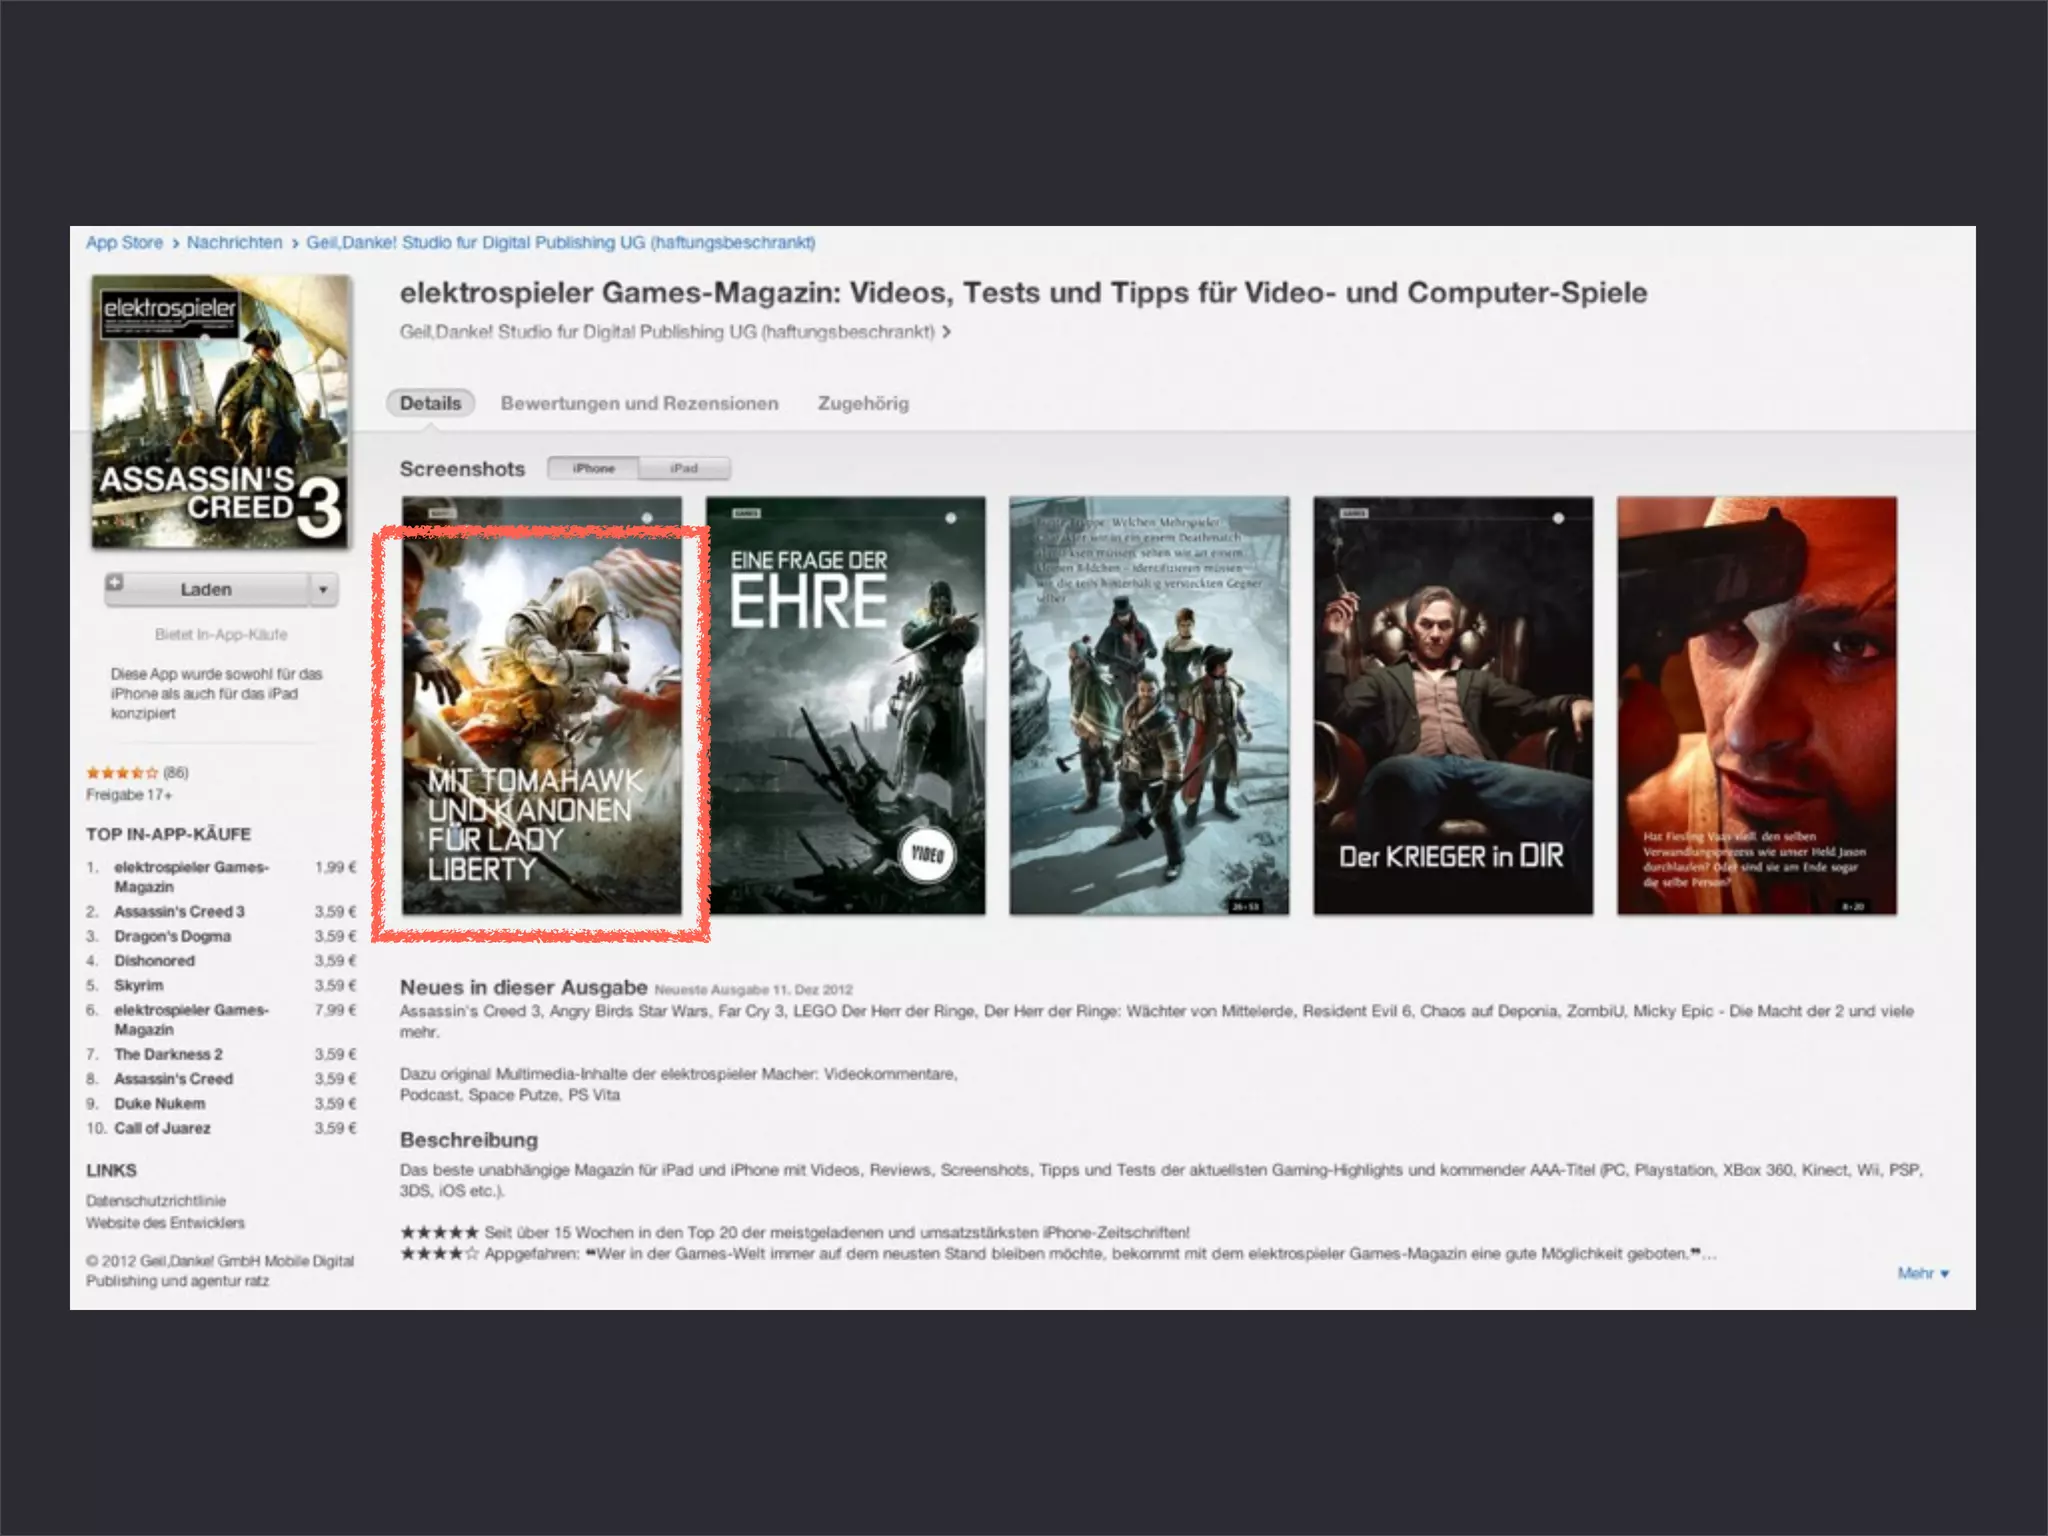
Task: Click the plus icon on Laden button
Action: click(x=115, y=583)
